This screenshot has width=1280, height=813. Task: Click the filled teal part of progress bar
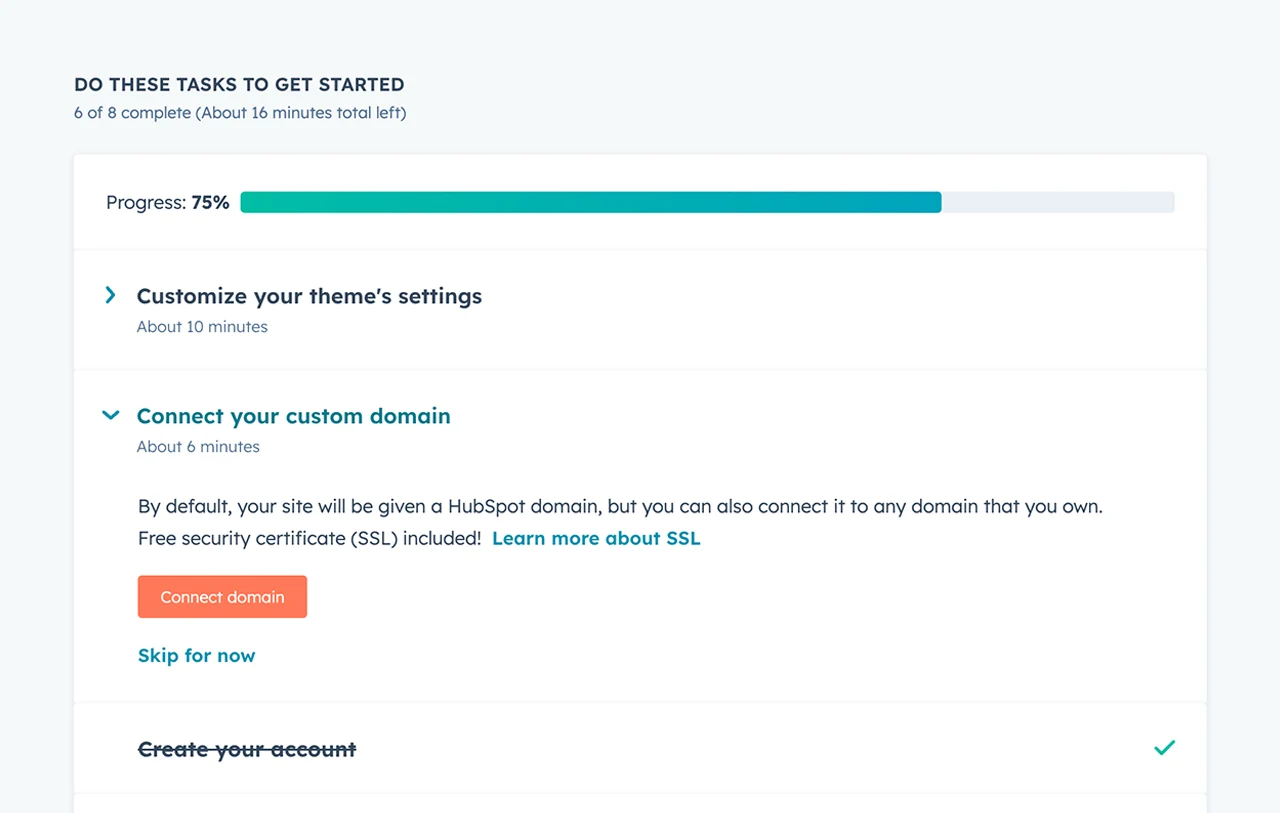pyautogui.click(x=590, y=203)
